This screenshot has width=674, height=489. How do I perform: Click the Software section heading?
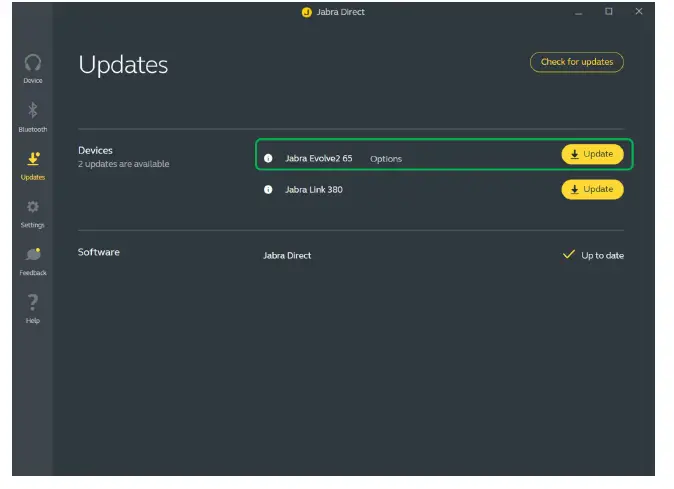pos(99,252)
